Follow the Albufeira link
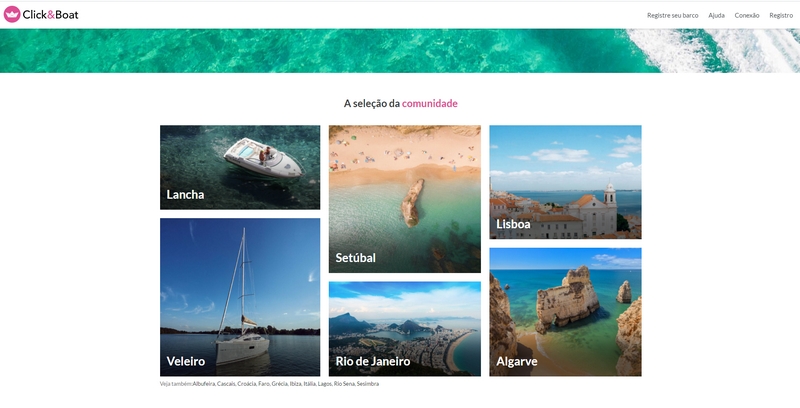Screen dimensions: 800x408 coord(204,384)
